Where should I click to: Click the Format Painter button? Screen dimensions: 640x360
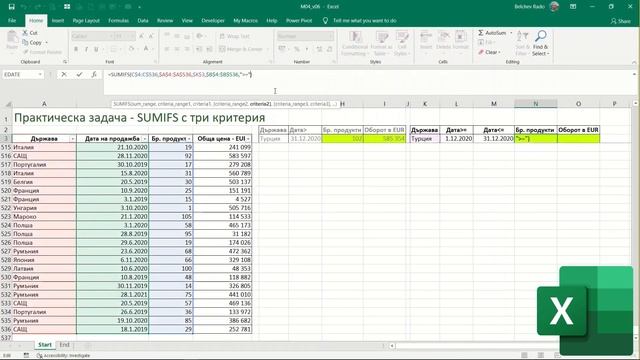(x=42, y=52)
